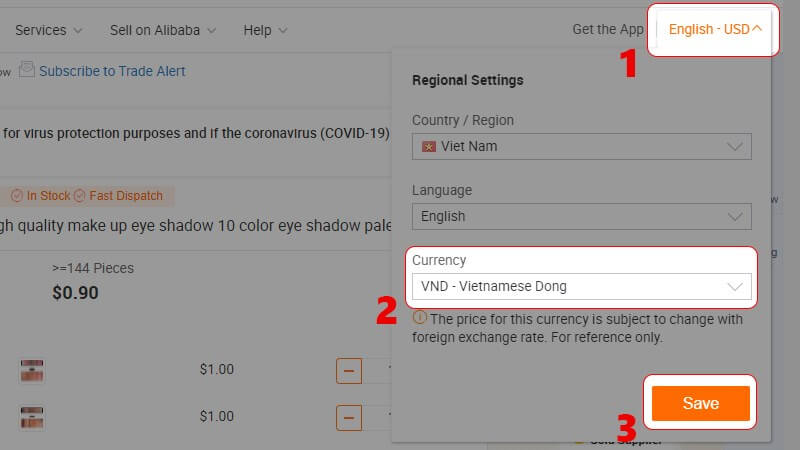Click the second eyeshadow palette thumbnail

point(32,417)
